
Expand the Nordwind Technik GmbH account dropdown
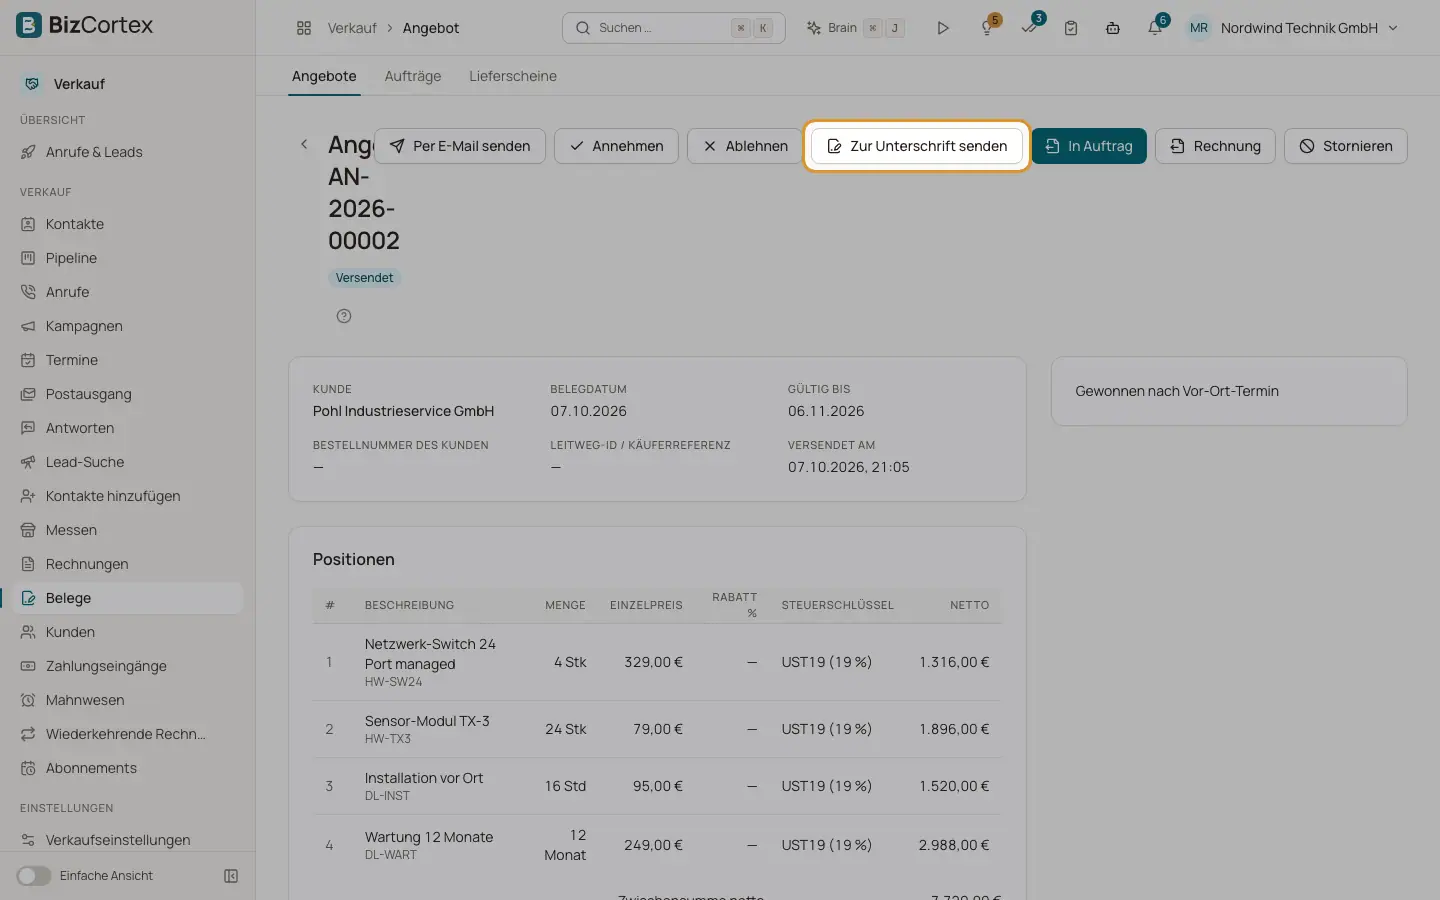(1293, 28)
